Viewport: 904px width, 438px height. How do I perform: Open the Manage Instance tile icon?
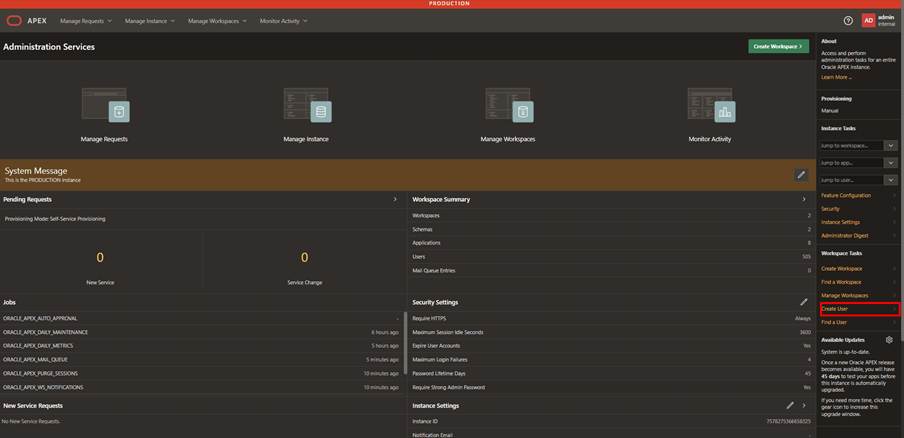307,105
